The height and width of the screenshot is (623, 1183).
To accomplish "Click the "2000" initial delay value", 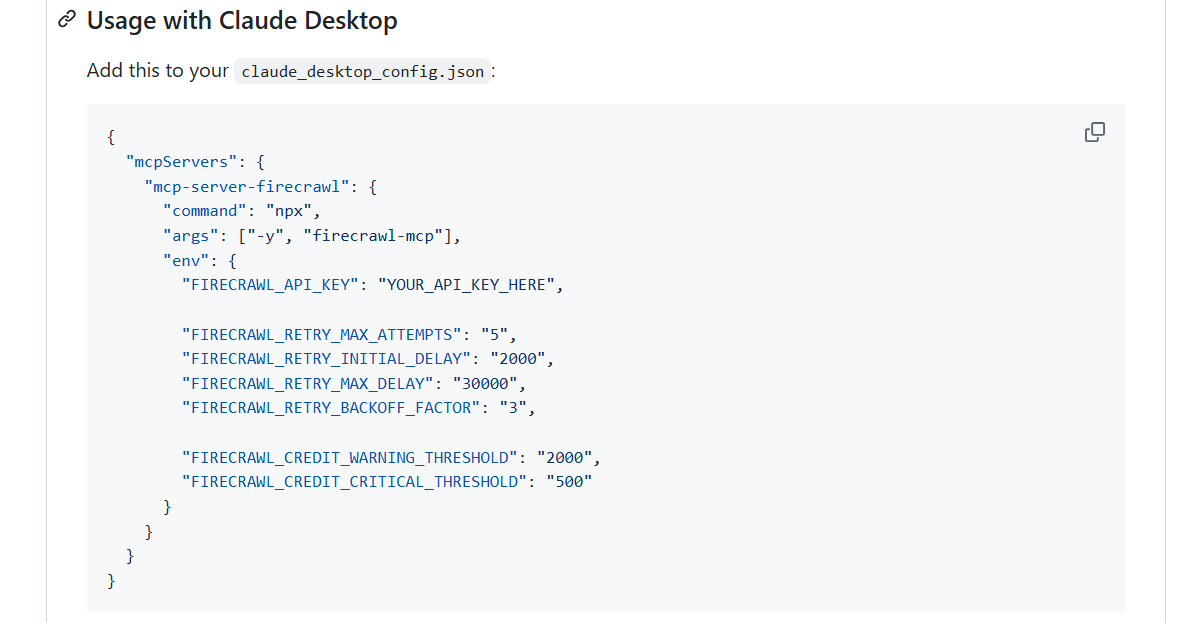I will point(517,359).
